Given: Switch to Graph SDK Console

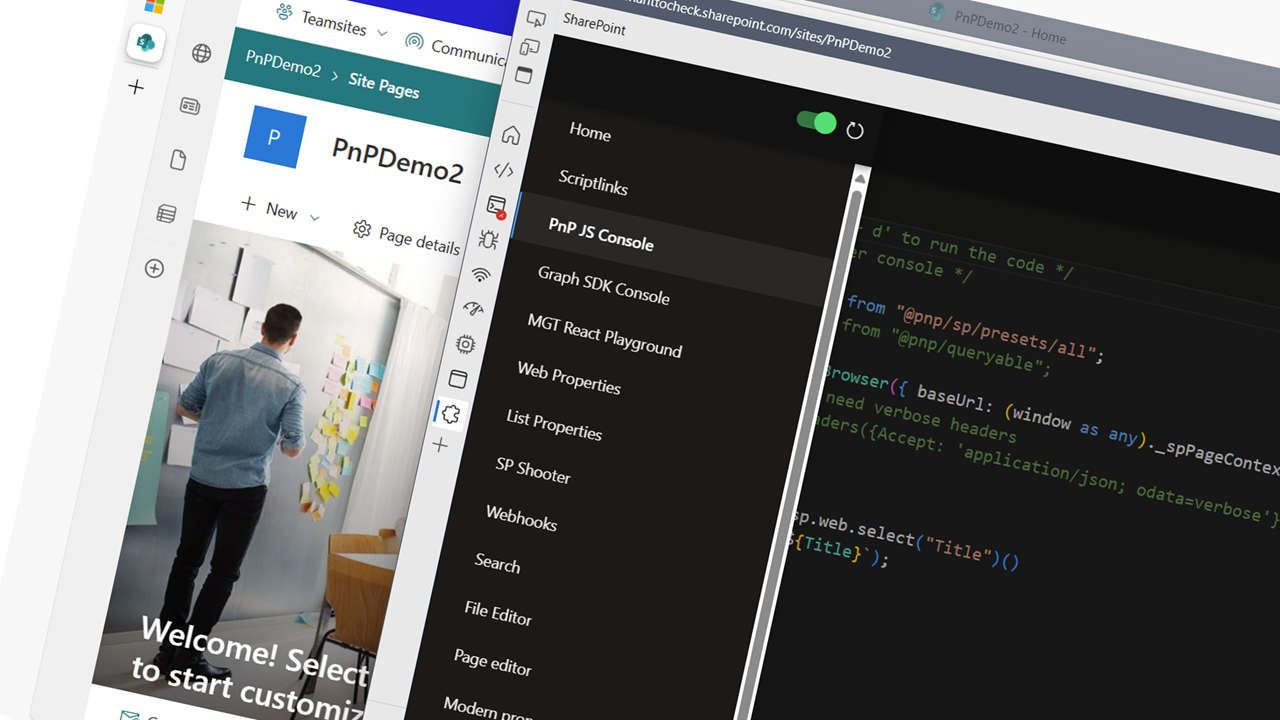Looking at the screenshot, I should pos(602,295).
